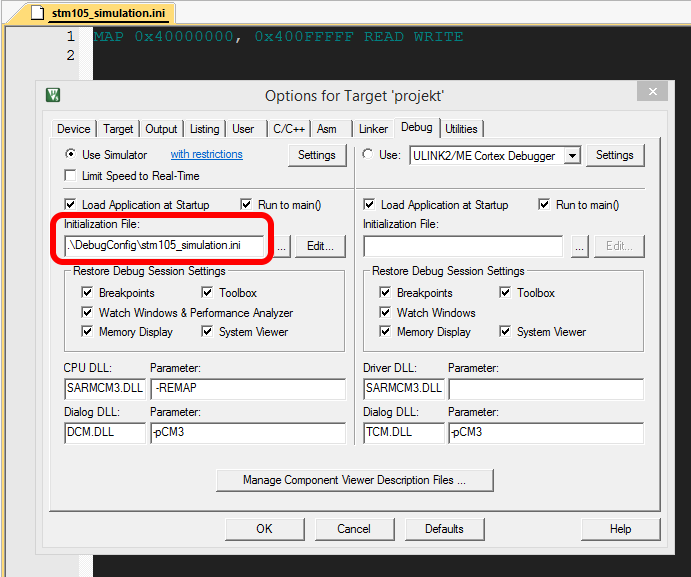Select the hardware debugger Use radio button
The width and height of the screenshot is (691, 577).
pyautogui.click(x=368, y=155)
